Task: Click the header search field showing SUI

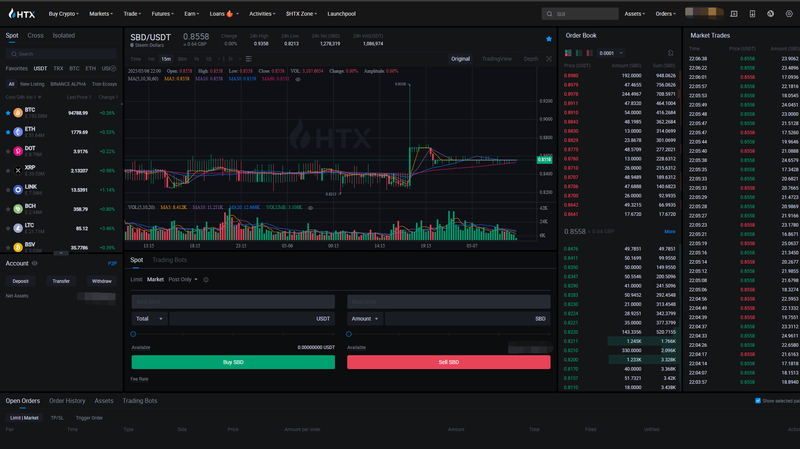Action: point(580,14)
